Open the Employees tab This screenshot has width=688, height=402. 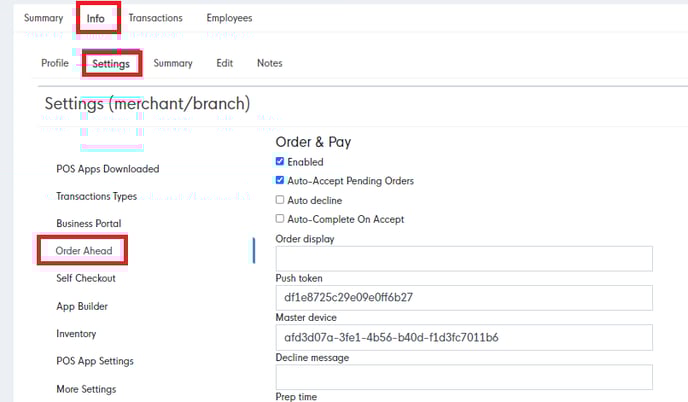pos(229,18)
